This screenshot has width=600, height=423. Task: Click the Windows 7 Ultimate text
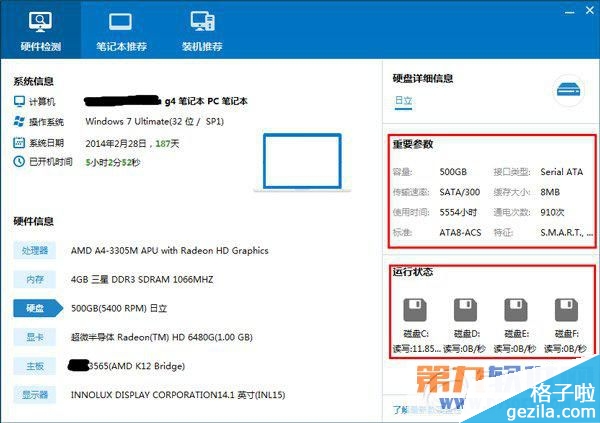(x=155, y=122)
